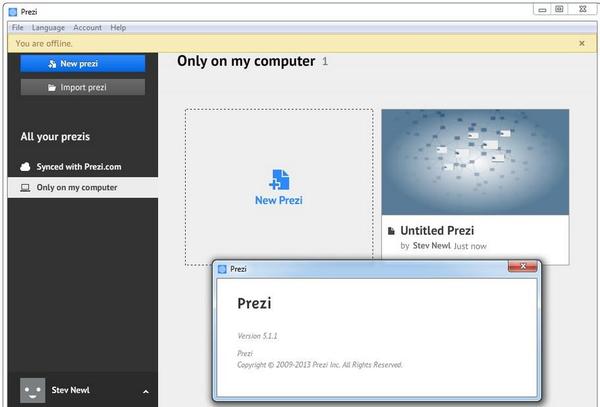The width and height of the screenshot is (600, 407).
Task: Click 'Just now' timestamp on Untitled Prezi
Action: 470,246
